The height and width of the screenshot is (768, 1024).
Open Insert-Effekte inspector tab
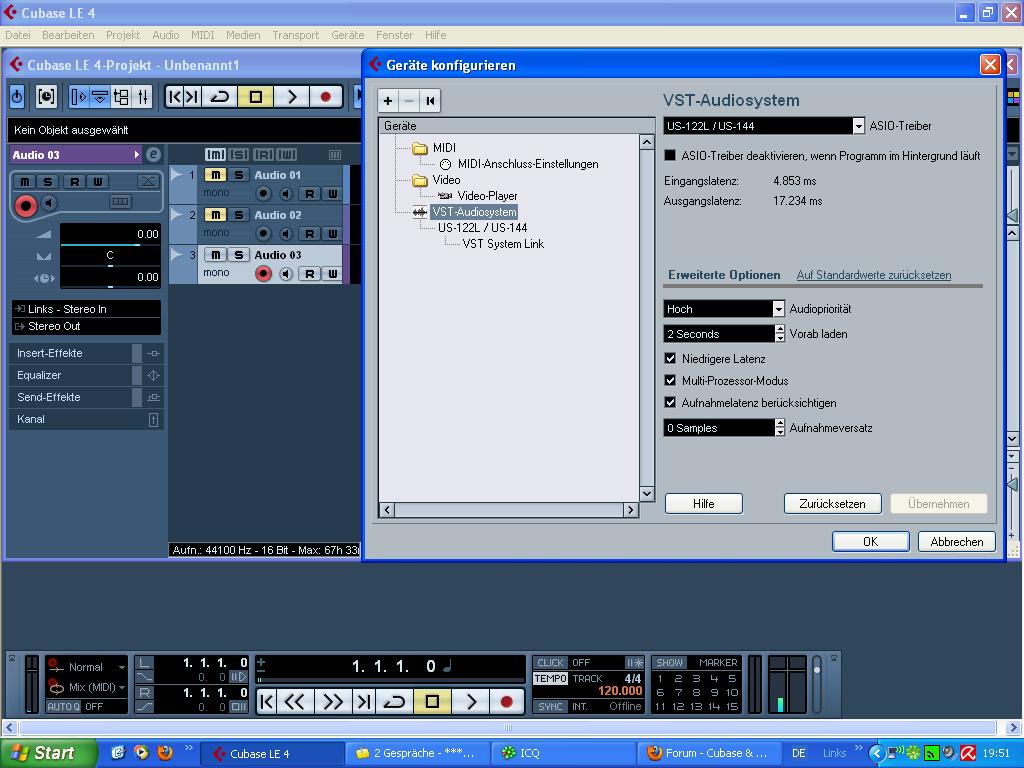pyautogui.click(x=71, y=353)
